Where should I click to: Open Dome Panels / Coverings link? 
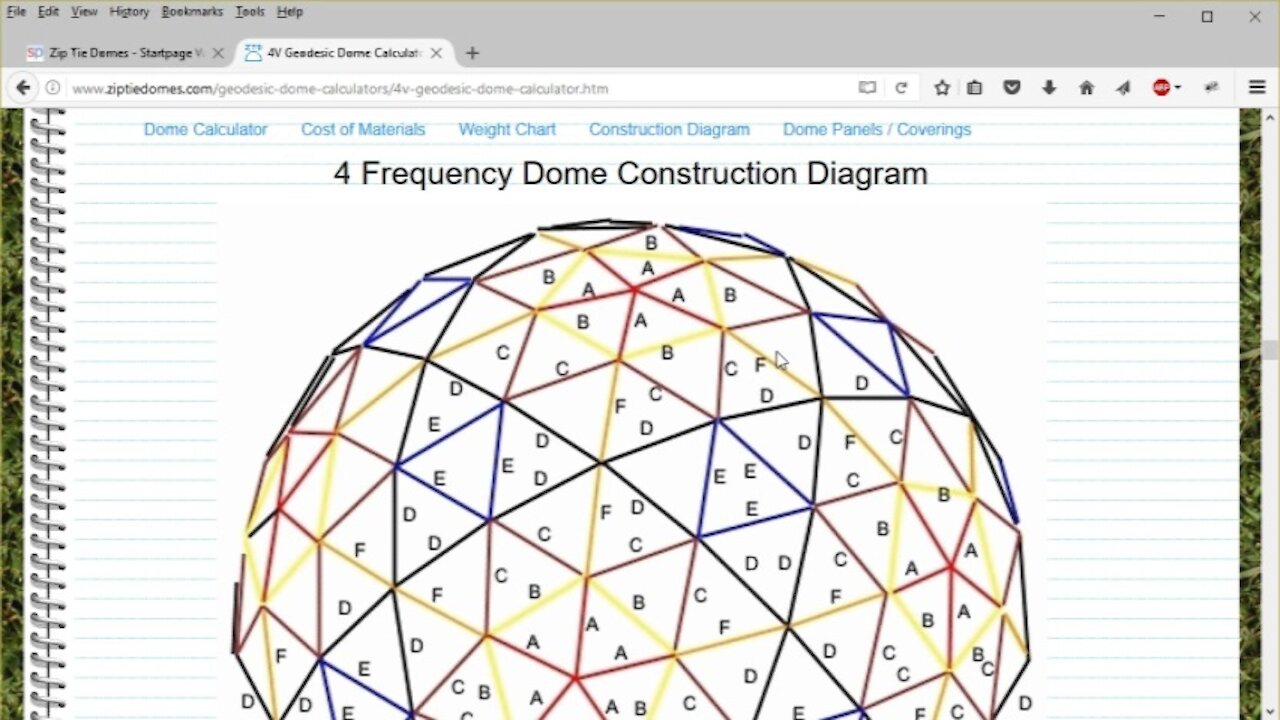tap(877, 129)
